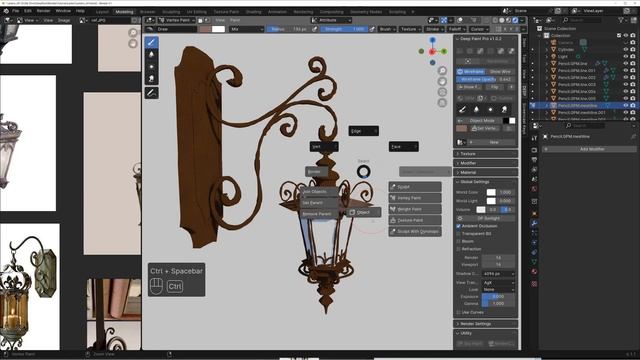
Task: Expand the Texture panel
Action: (x=486, y=154)
